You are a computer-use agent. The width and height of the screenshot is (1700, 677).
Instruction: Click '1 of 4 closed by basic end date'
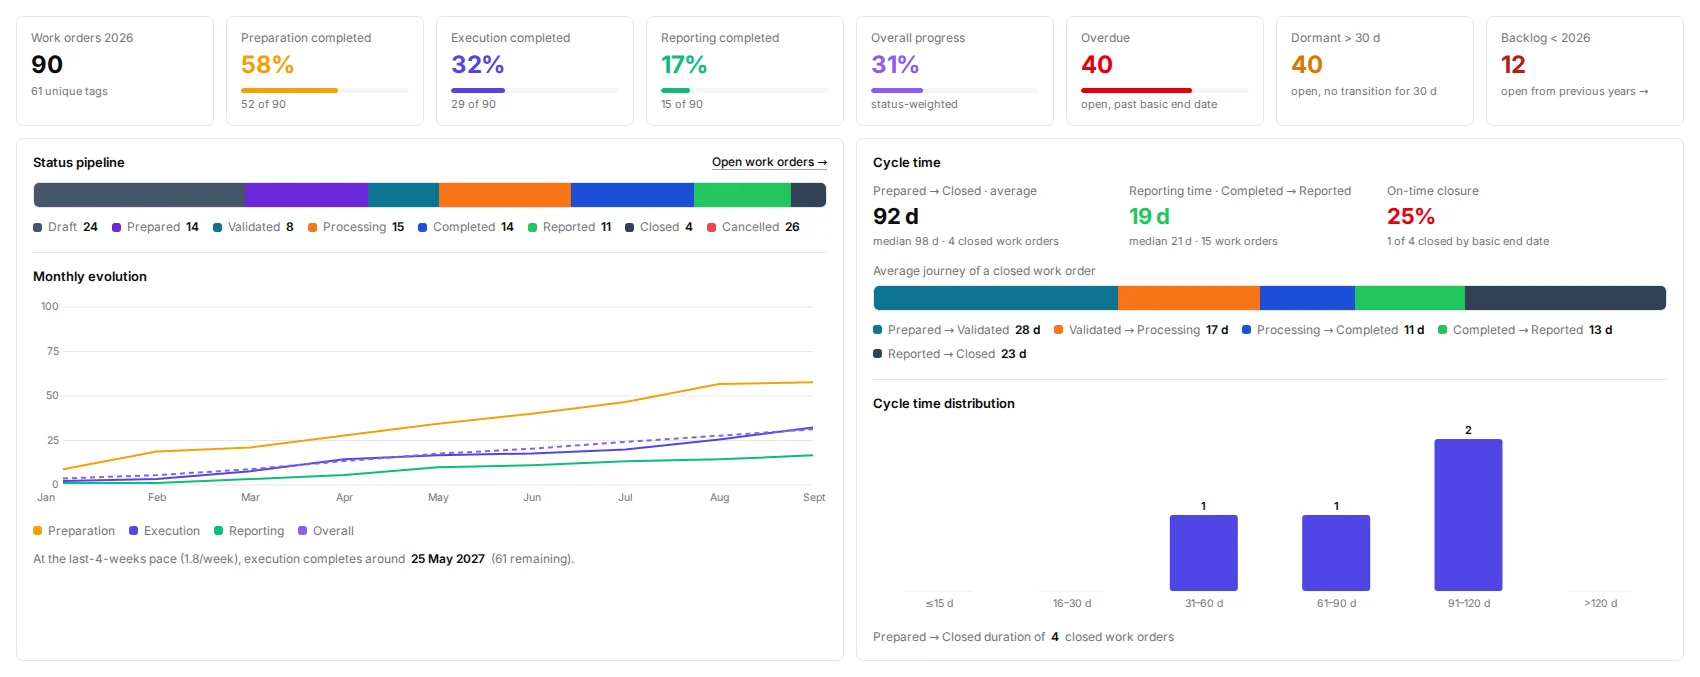click(1468, 241)
